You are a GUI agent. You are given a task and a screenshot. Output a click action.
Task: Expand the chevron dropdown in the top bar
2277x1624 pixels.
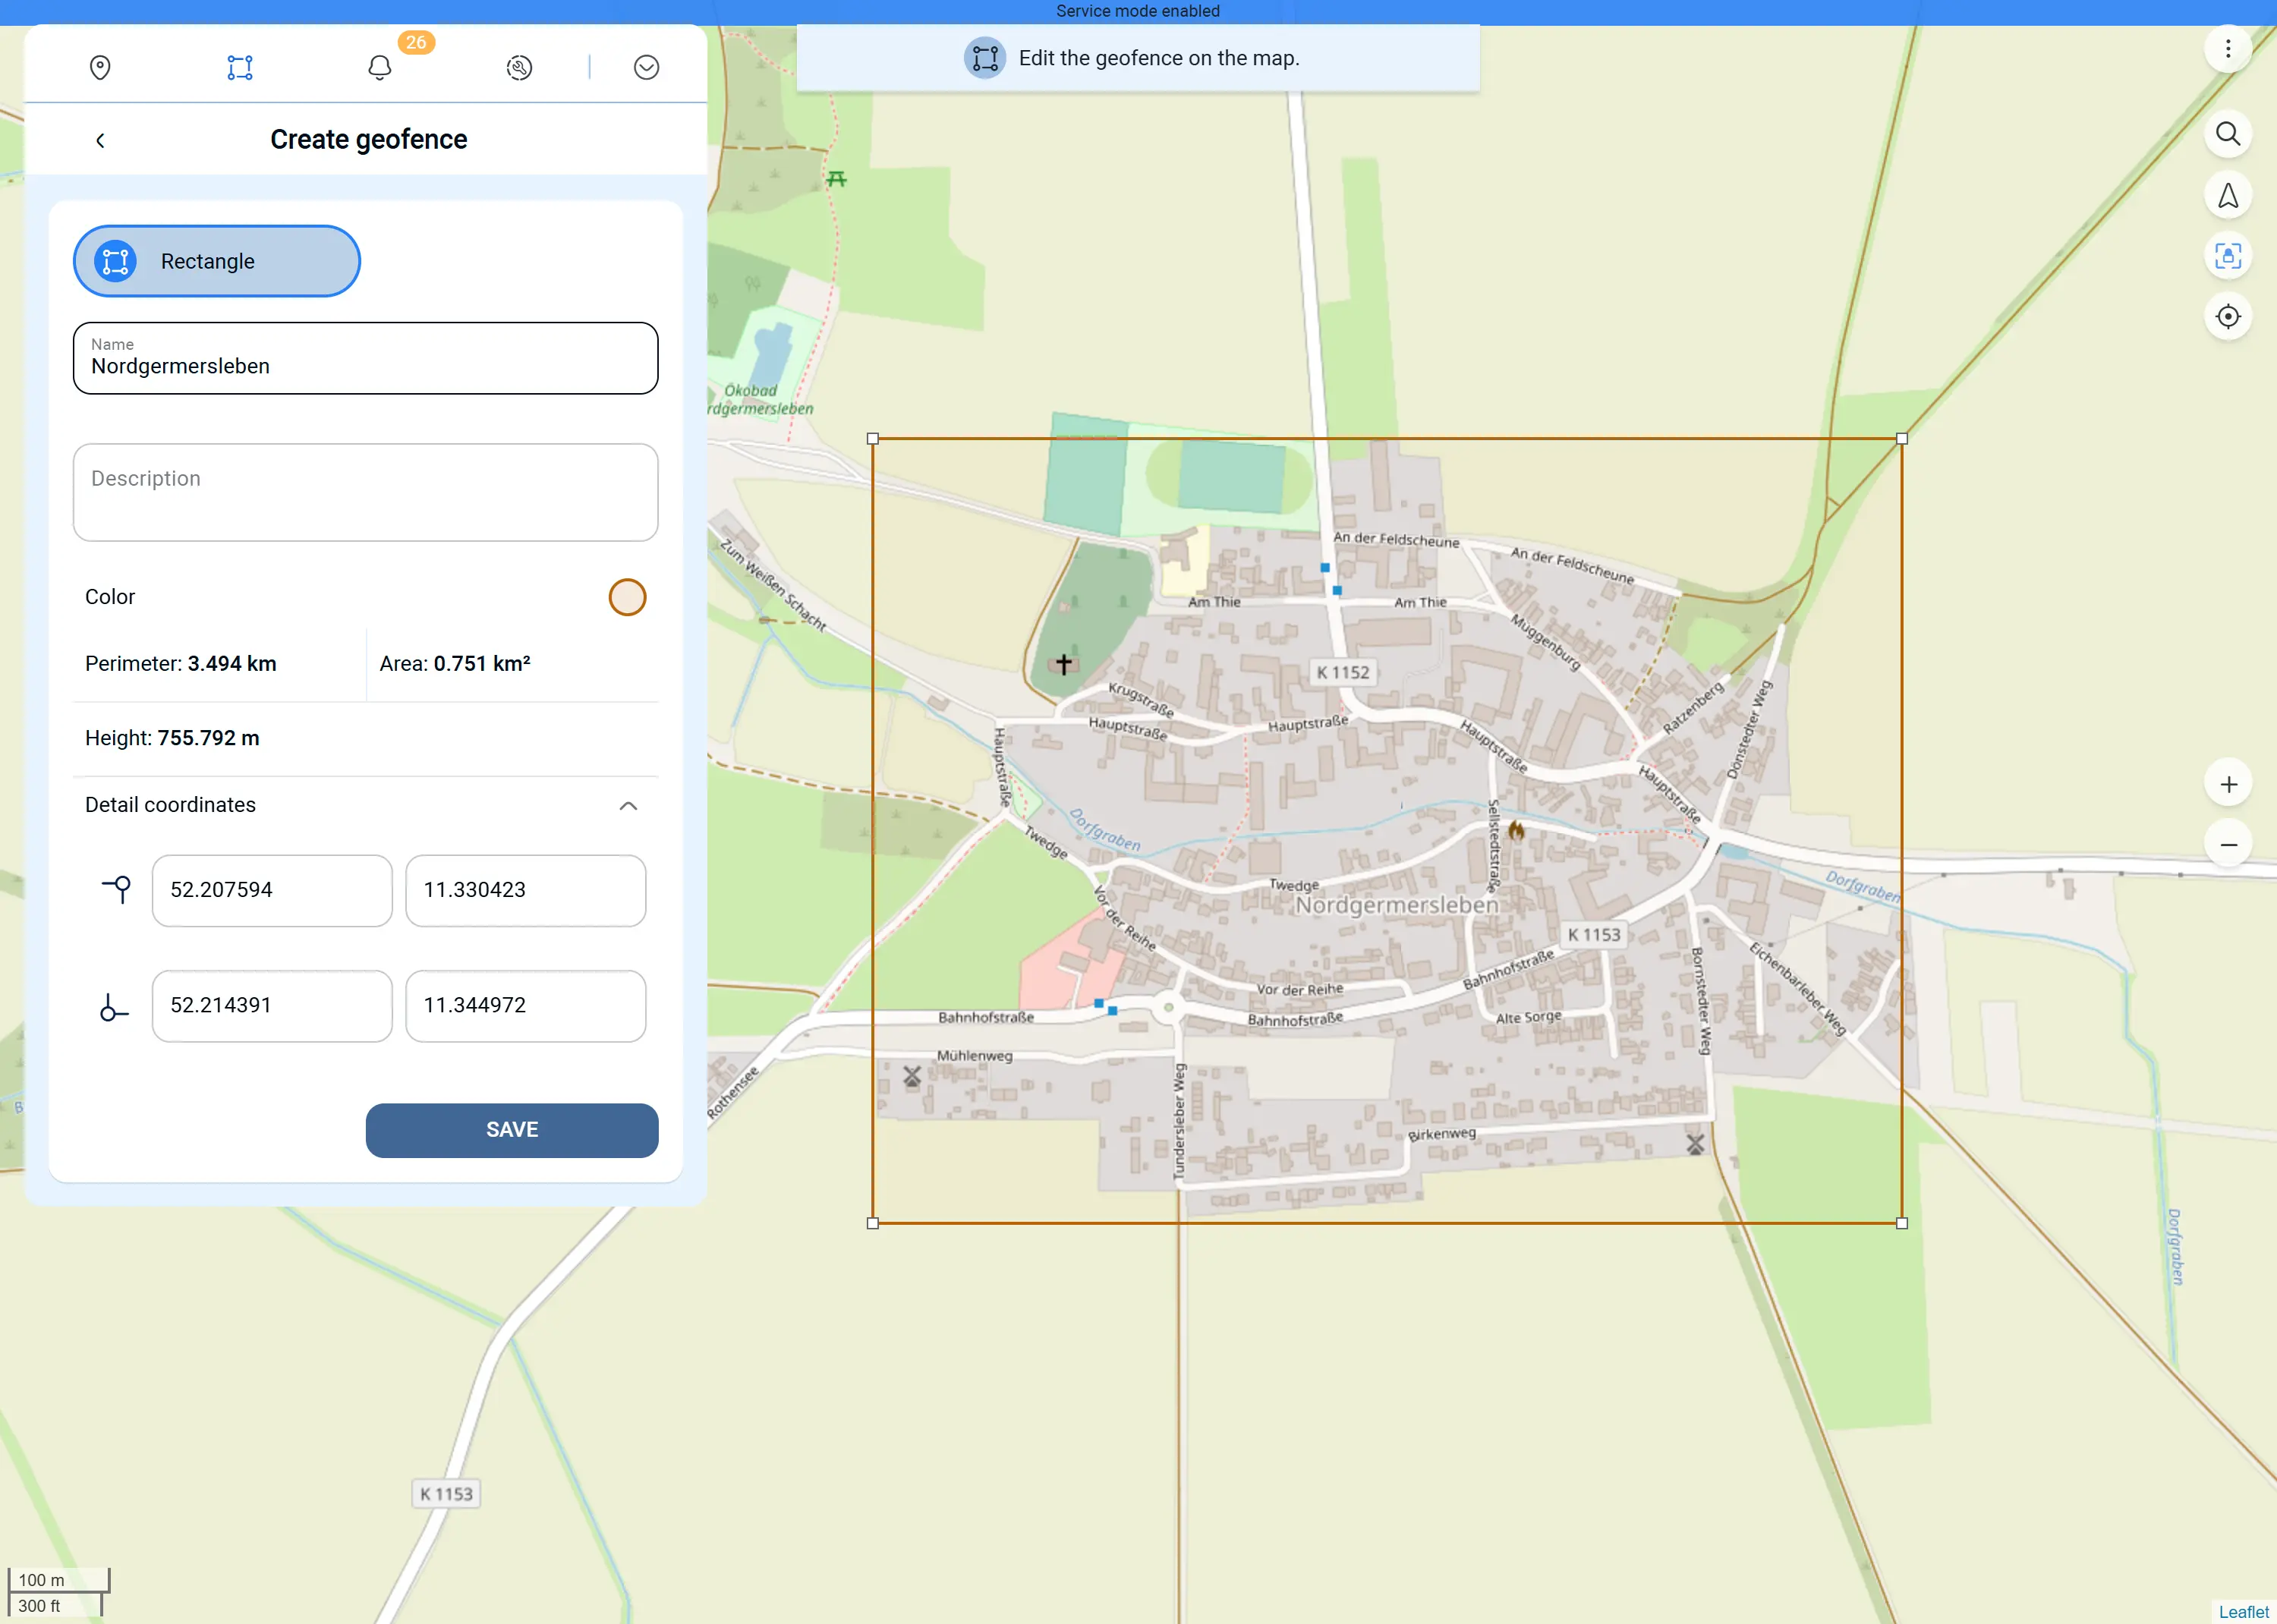coord(646,67)
